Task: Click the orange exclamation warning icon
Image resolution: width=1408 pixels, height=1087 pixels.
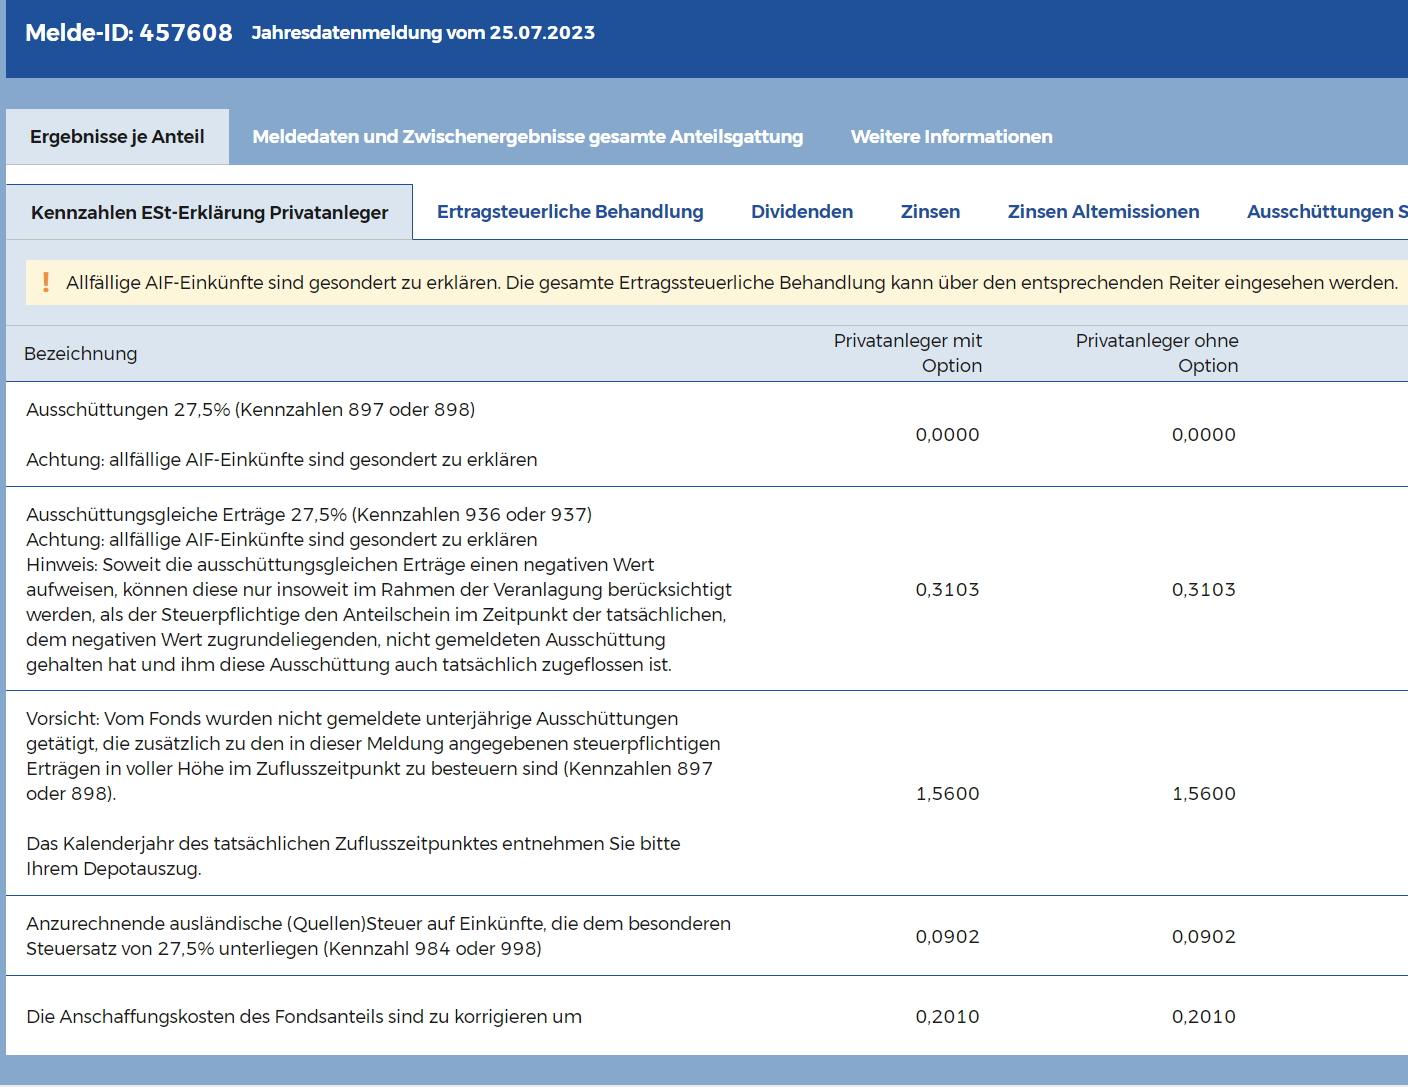Action: [46, 283]
